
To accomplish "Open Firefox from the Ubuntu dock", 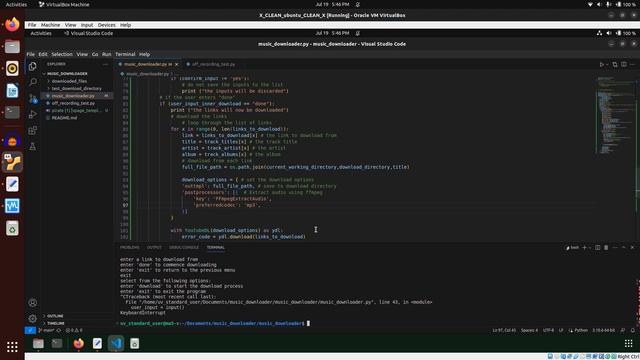I will click(12, 24).
